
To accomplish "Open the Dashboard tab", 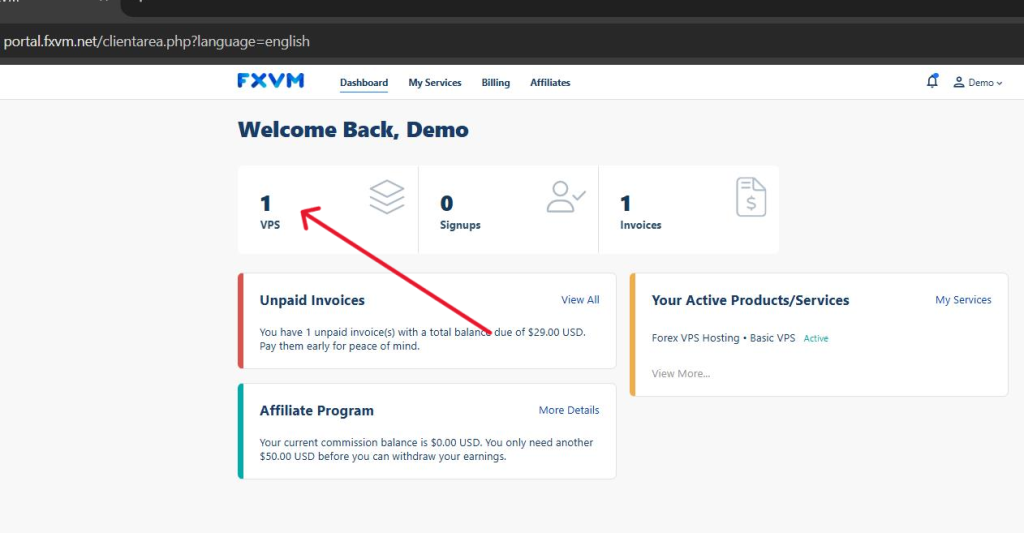I will tap(363, 83).
